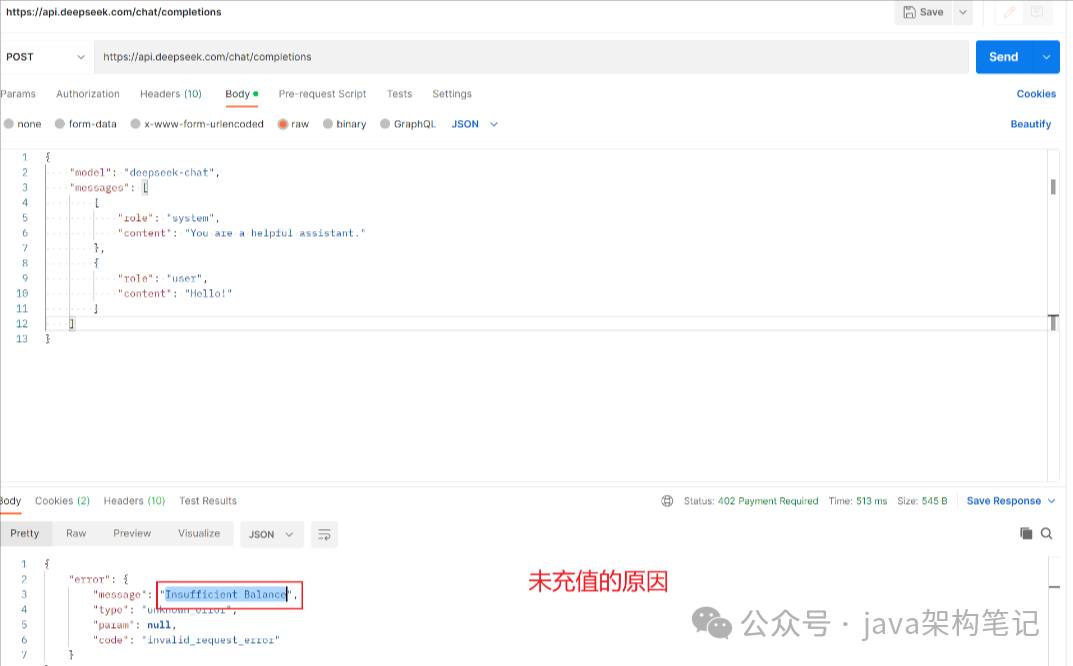Search the response with the magnifier icon
This screenshot has height=666, width=1073.
pyautogui.click(x=1046, y=533)
